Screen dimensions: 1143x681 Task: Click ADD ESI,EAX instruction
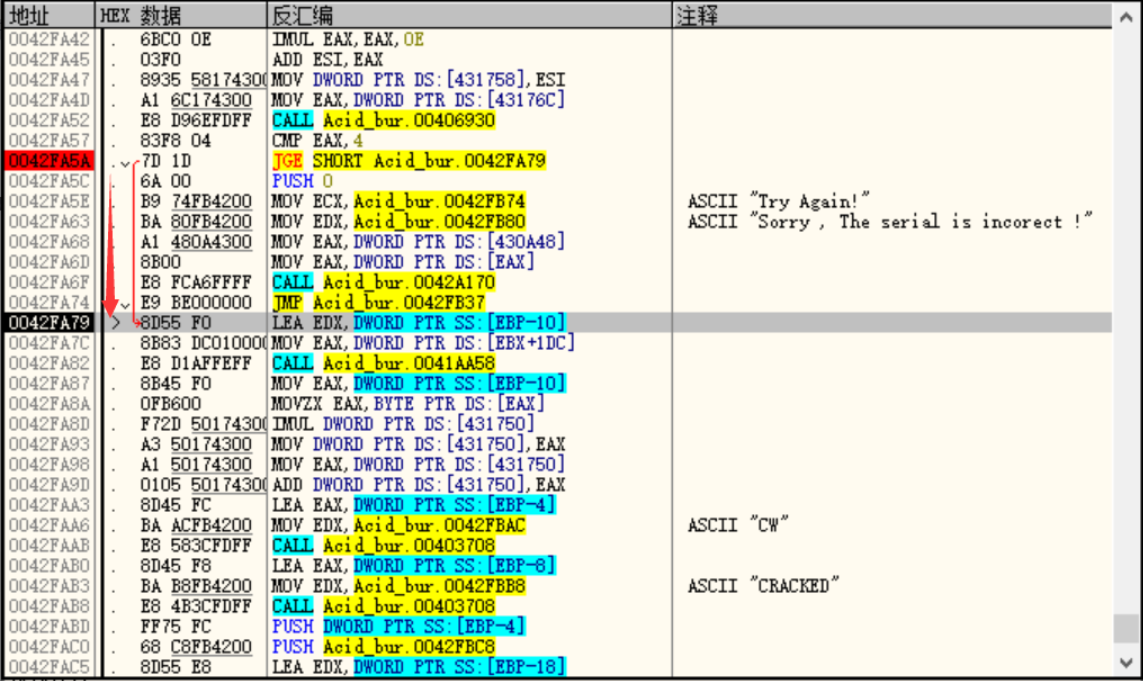pos(327,60)
